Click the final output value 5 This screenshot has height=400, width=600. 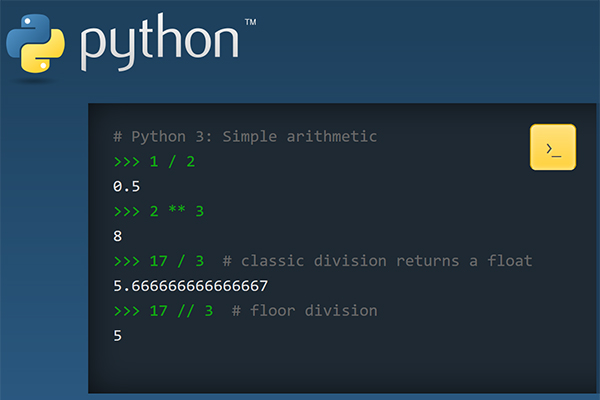[x=118, y=336]
